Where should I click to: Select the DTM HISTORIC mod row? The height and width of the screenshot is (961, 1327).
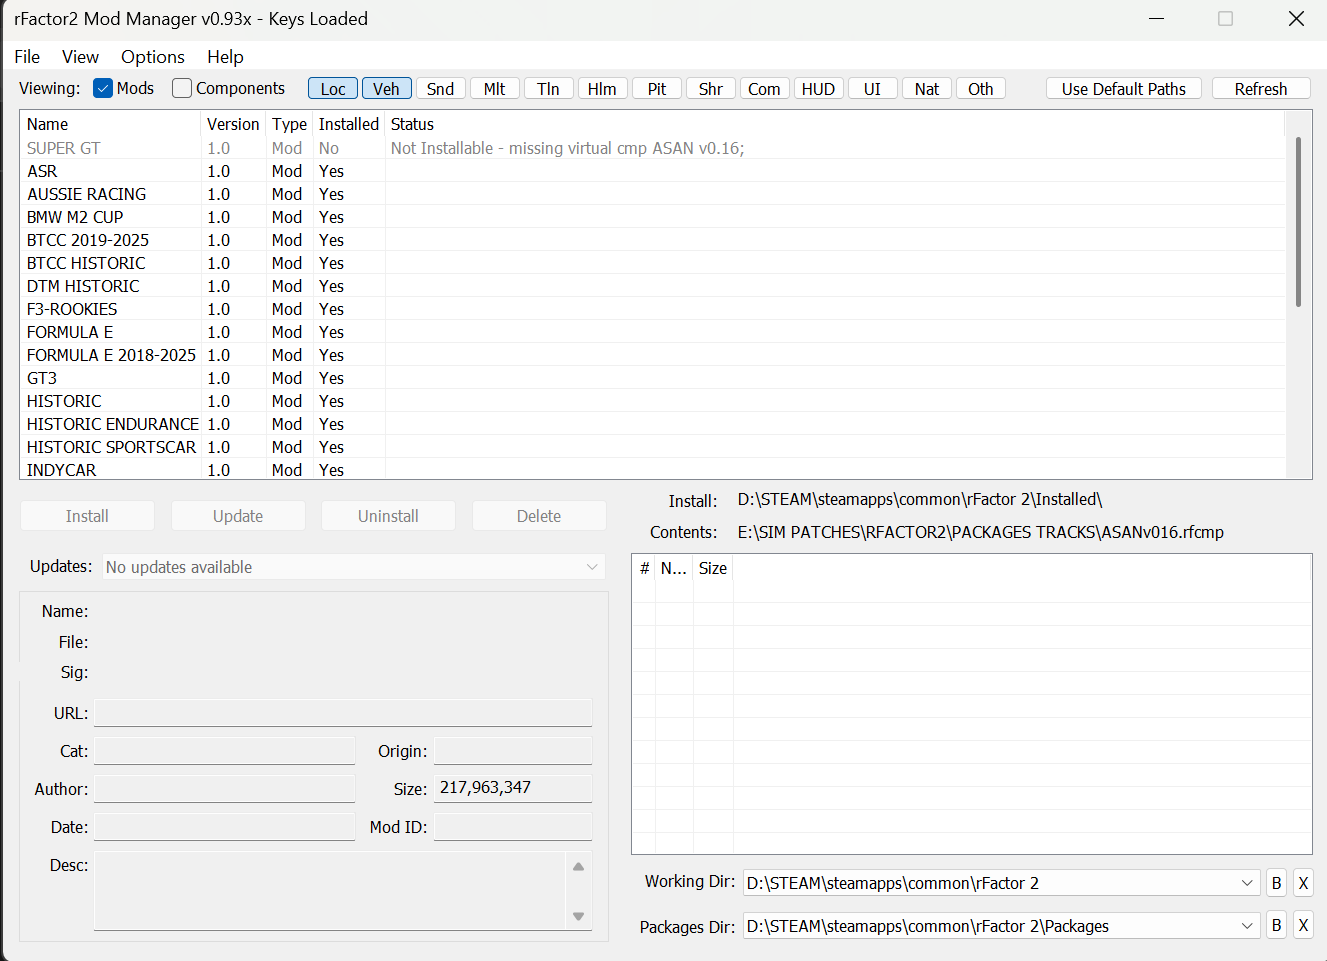click(653, 286)
